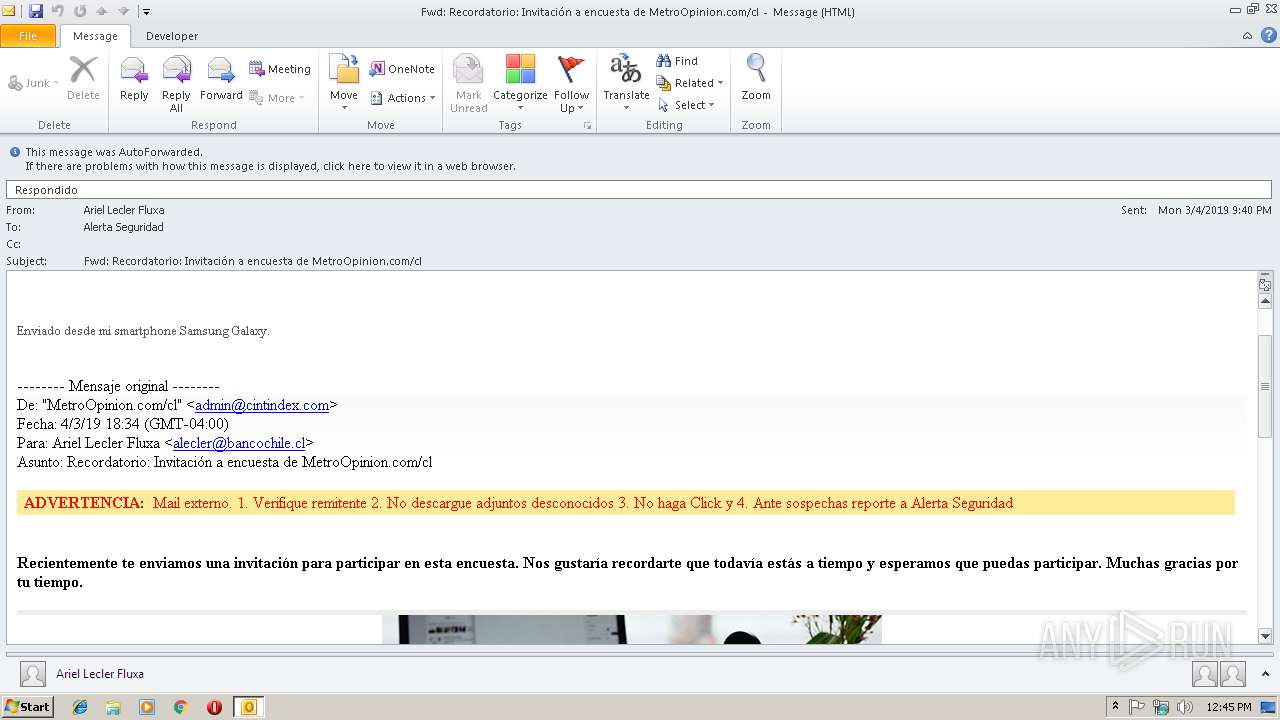Viewport: 1280px width, 720px height.
Task: Expand the More respond options
Action: [277, 98]
